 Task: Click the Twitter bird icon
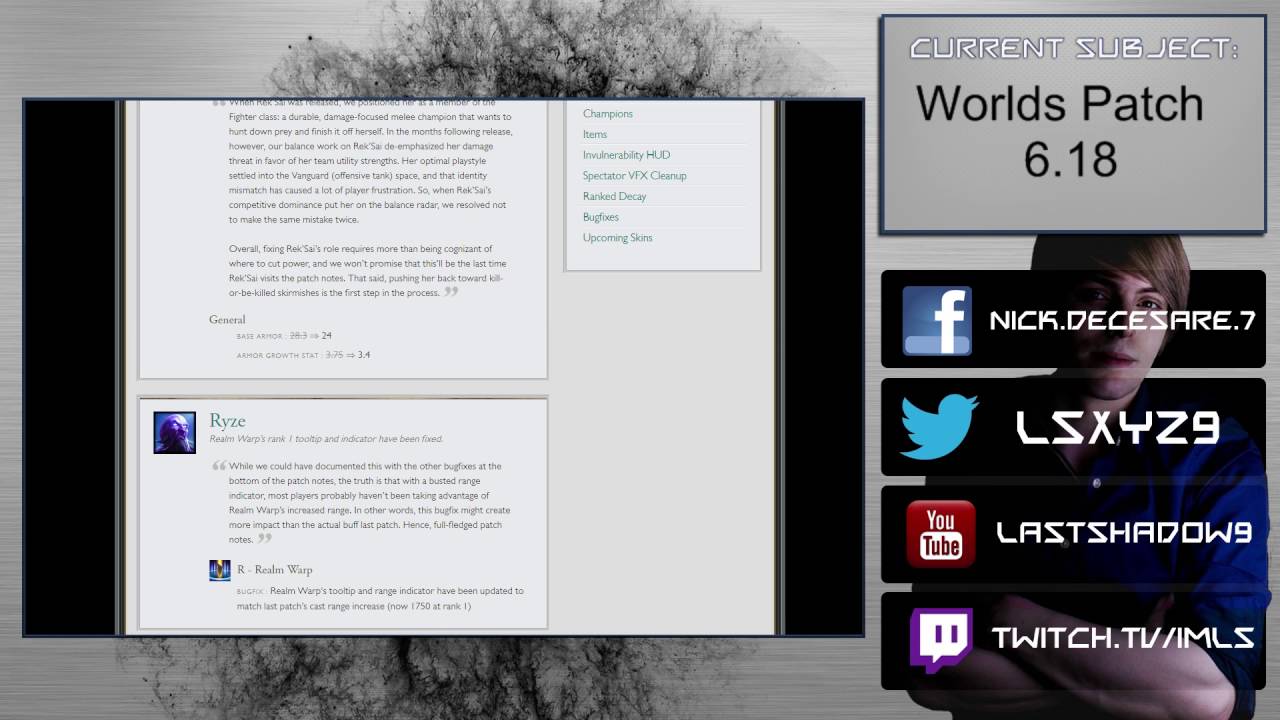(939, 427)
